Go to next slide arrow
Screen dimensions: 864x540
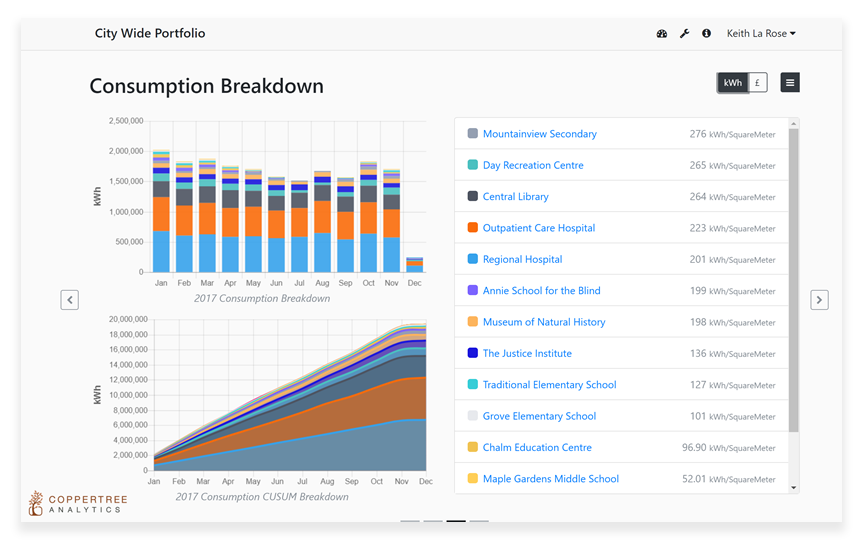click(819, 300)
